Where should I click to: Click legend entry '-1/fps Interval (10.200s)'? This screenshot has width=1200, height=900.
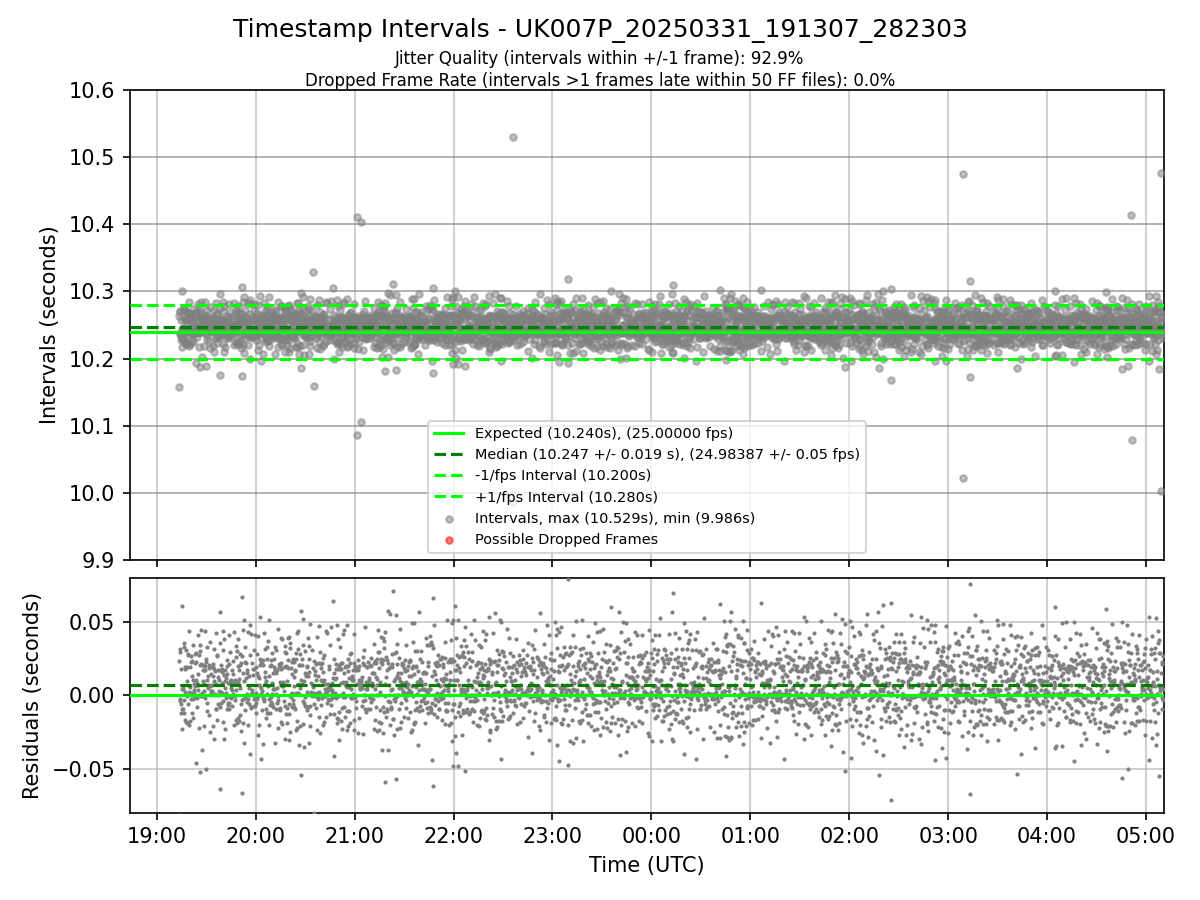pos(563,475)
